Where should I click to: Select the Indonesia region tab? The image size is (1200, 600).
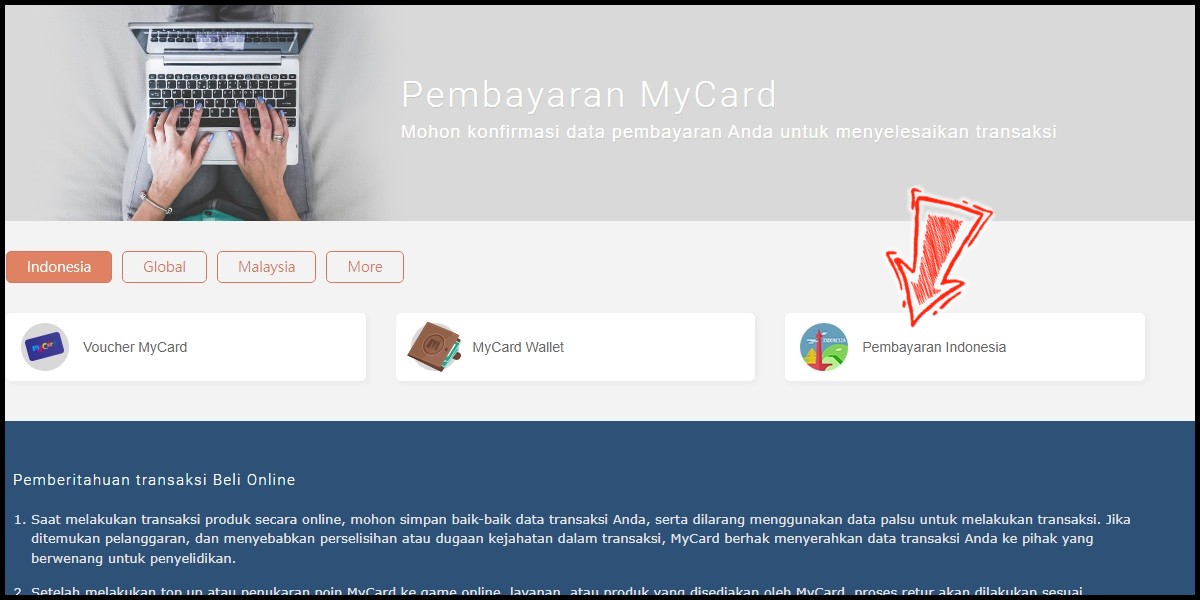point(59,267)
